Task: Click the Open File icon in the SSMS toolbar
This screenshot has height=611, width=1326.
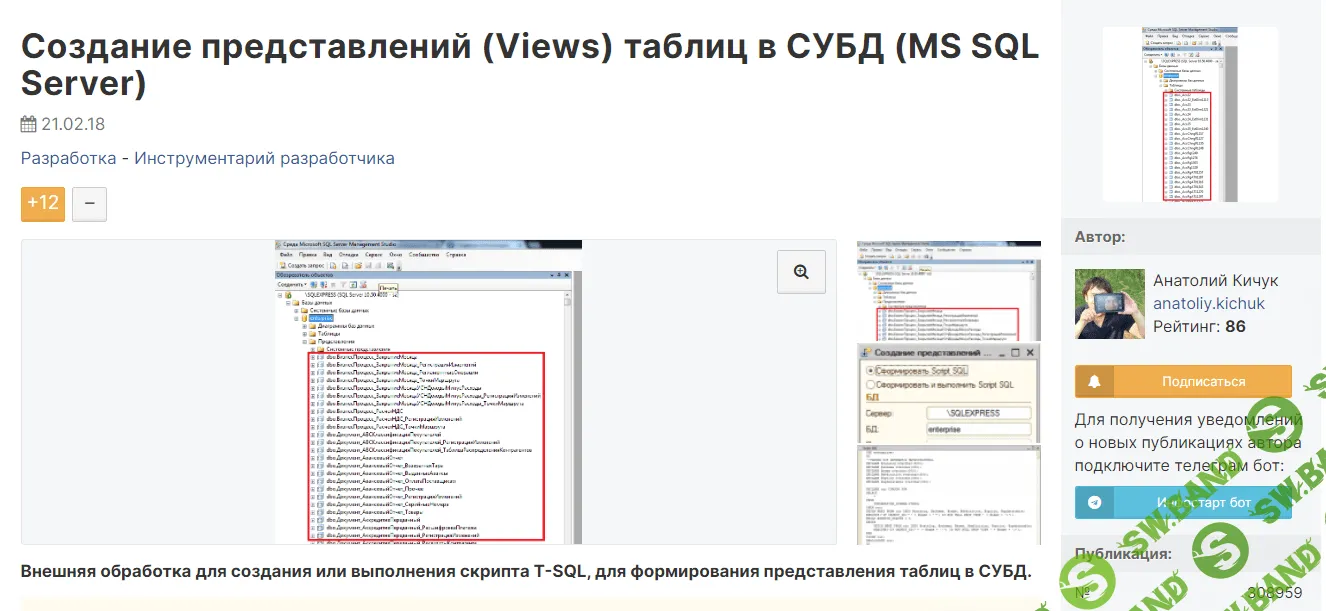Action: point(358,265)
